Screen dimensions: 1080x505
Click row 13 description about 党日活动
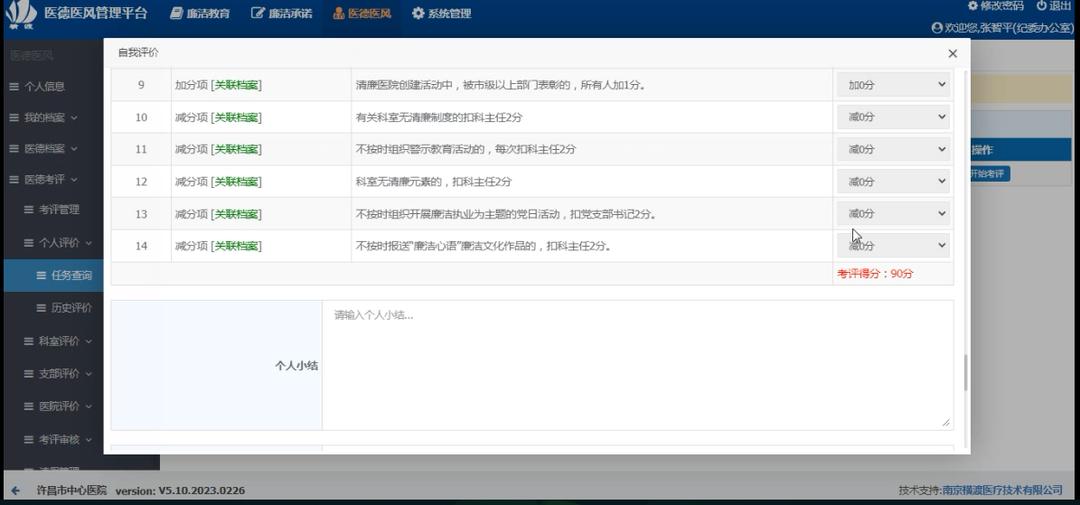click(x=505, y=214)
